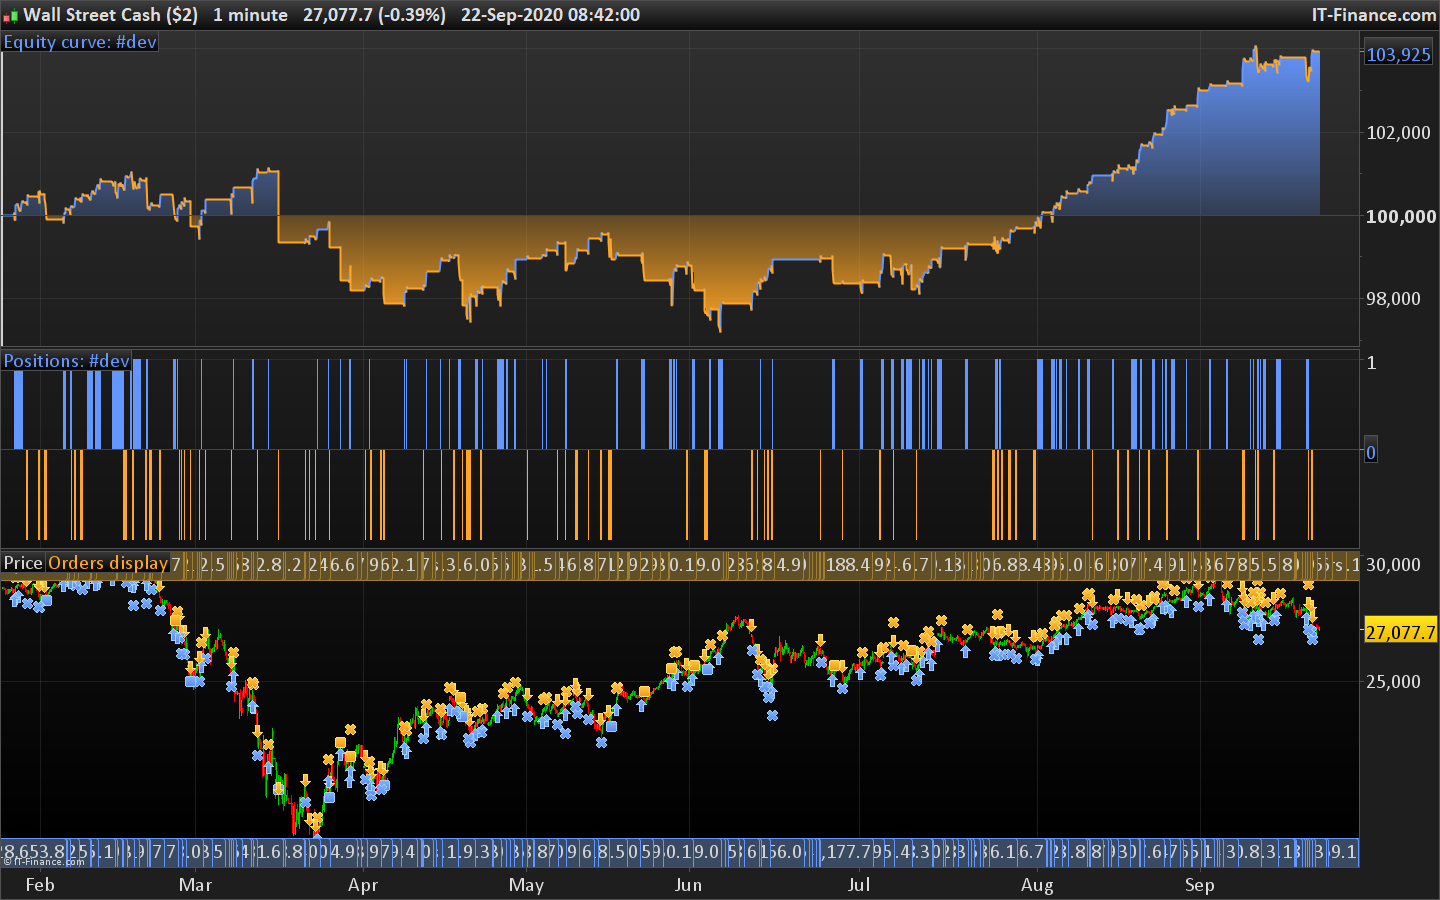
Task: Click the 27,077.7 (-0.39%) price readout
Action: [374, 15]
